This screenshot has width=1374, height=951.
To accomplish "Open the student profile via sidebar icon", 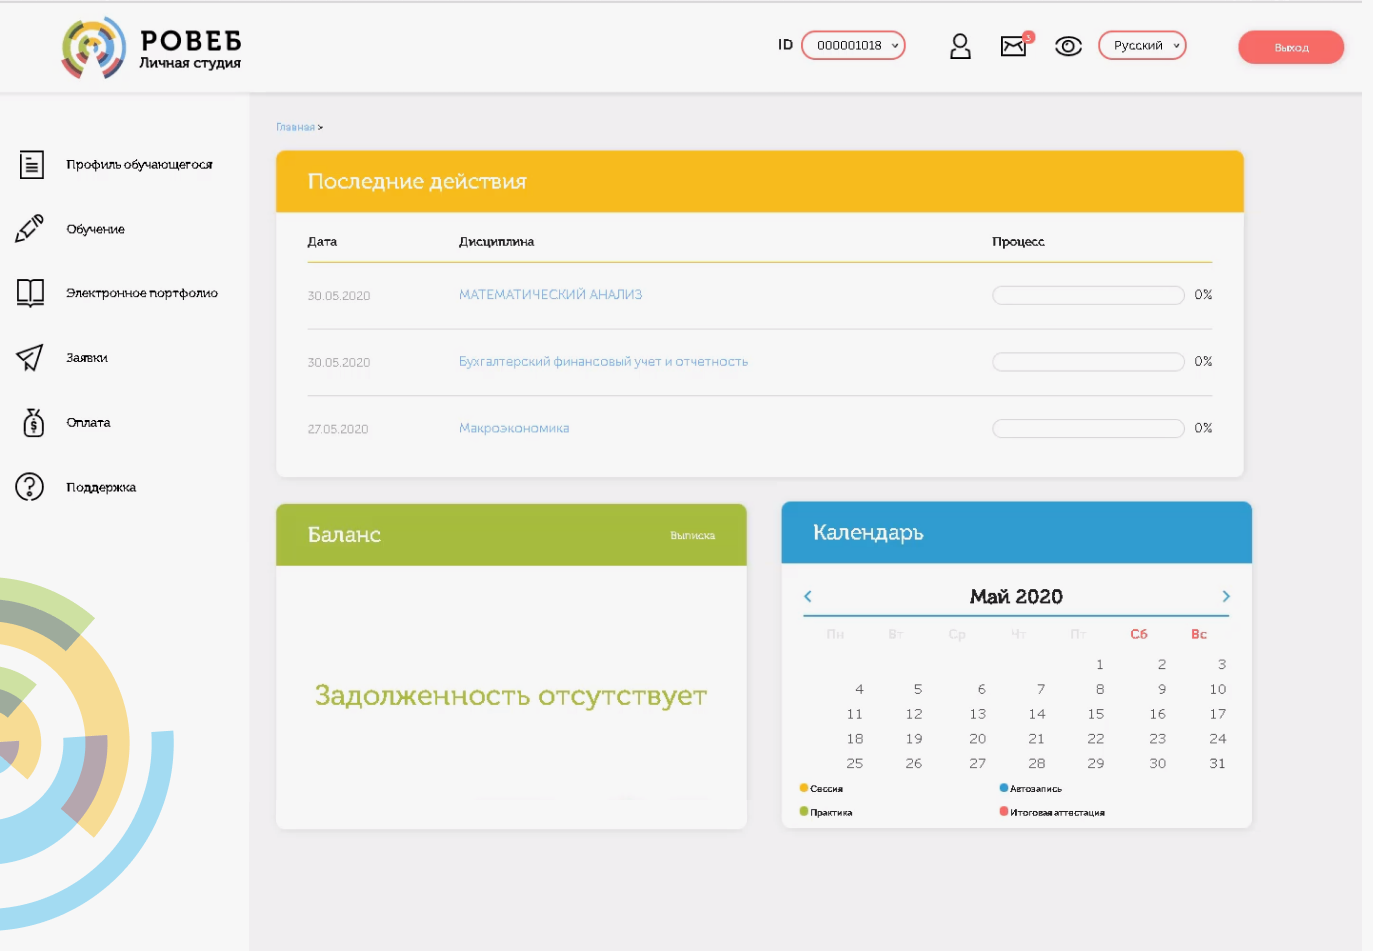I will point(31,165).
